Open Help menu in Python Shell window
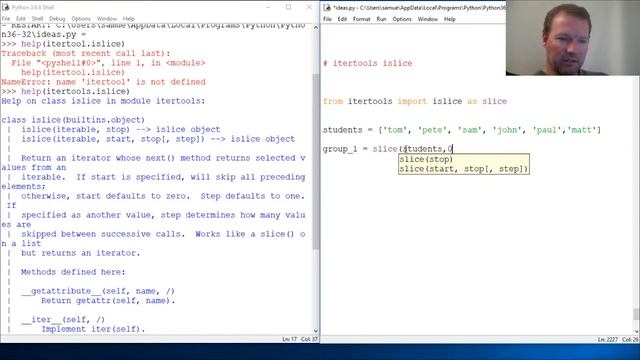The image size is (640, 360). [129, 19]
